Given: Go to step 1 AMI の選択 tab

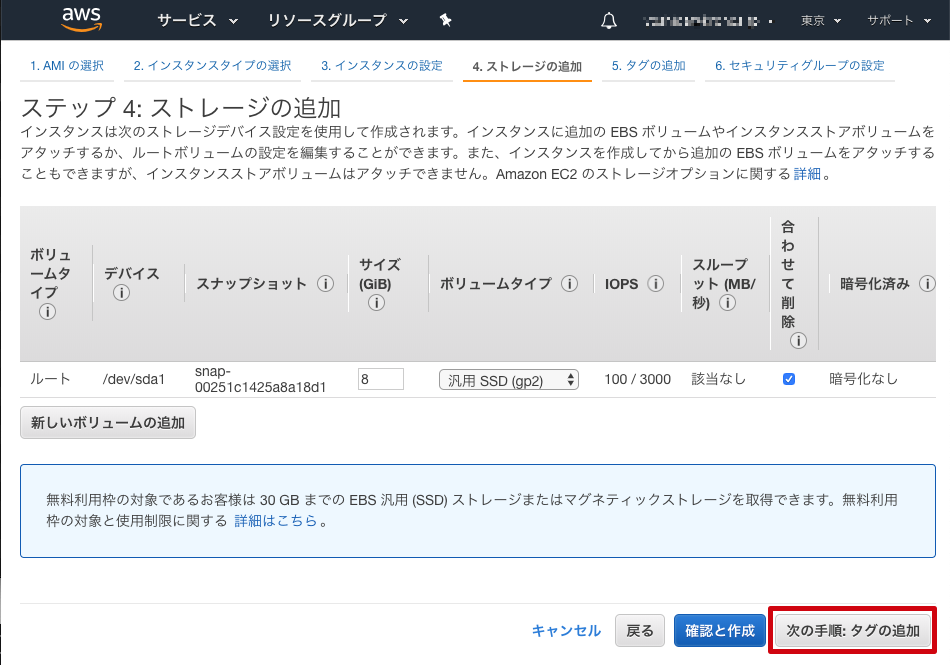Looking at the screenshot, I should (x=66, y=66).
